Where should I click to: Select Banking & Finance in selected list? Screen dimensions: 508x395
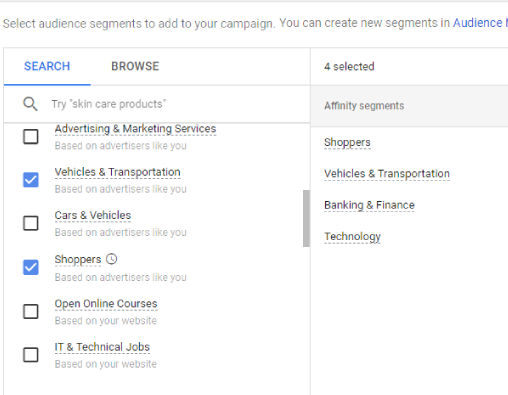coord(369,205)
